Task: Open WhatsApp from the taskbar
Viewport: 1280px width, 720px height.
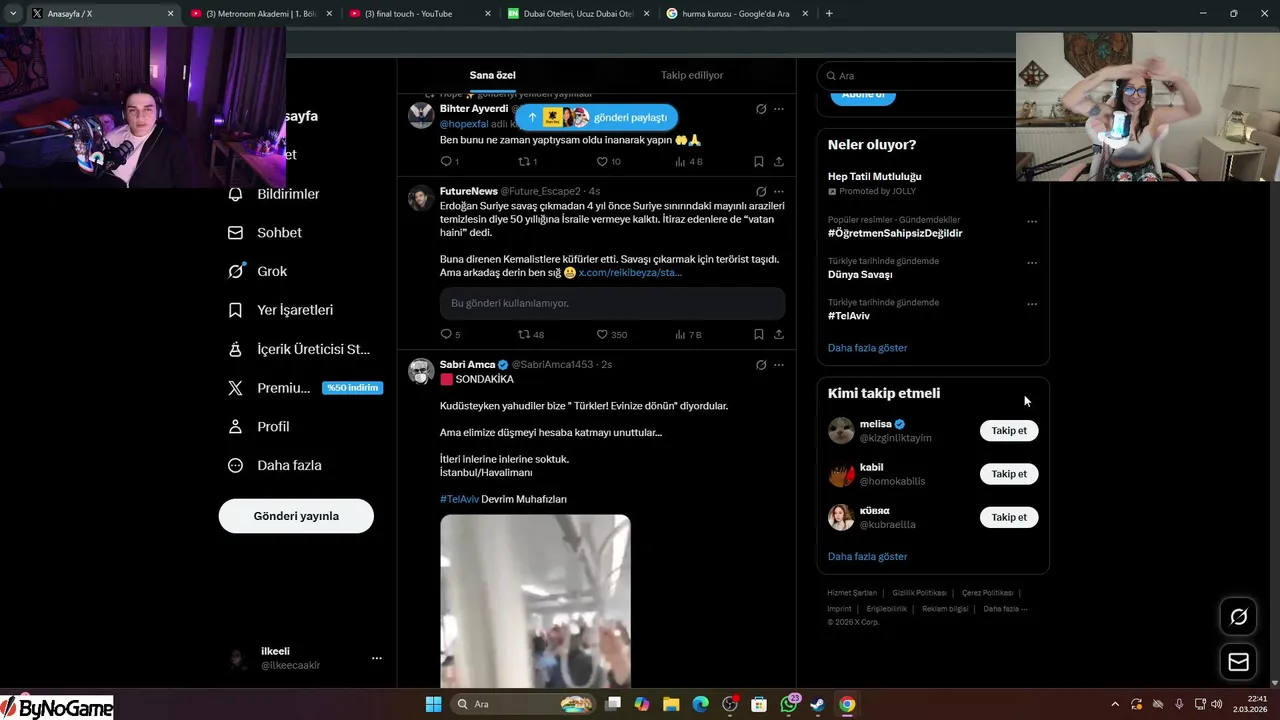Action: pyautogui.click(x=789, y=704)
